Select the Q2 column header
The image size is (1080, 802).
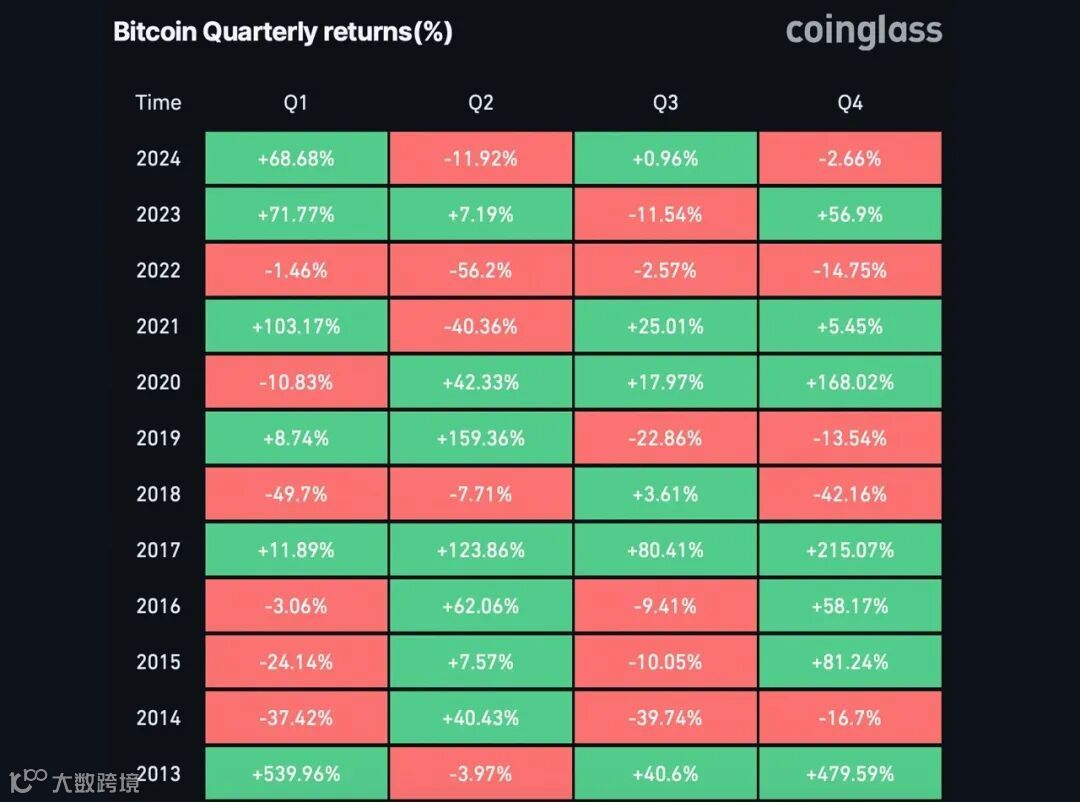[481, 103]
